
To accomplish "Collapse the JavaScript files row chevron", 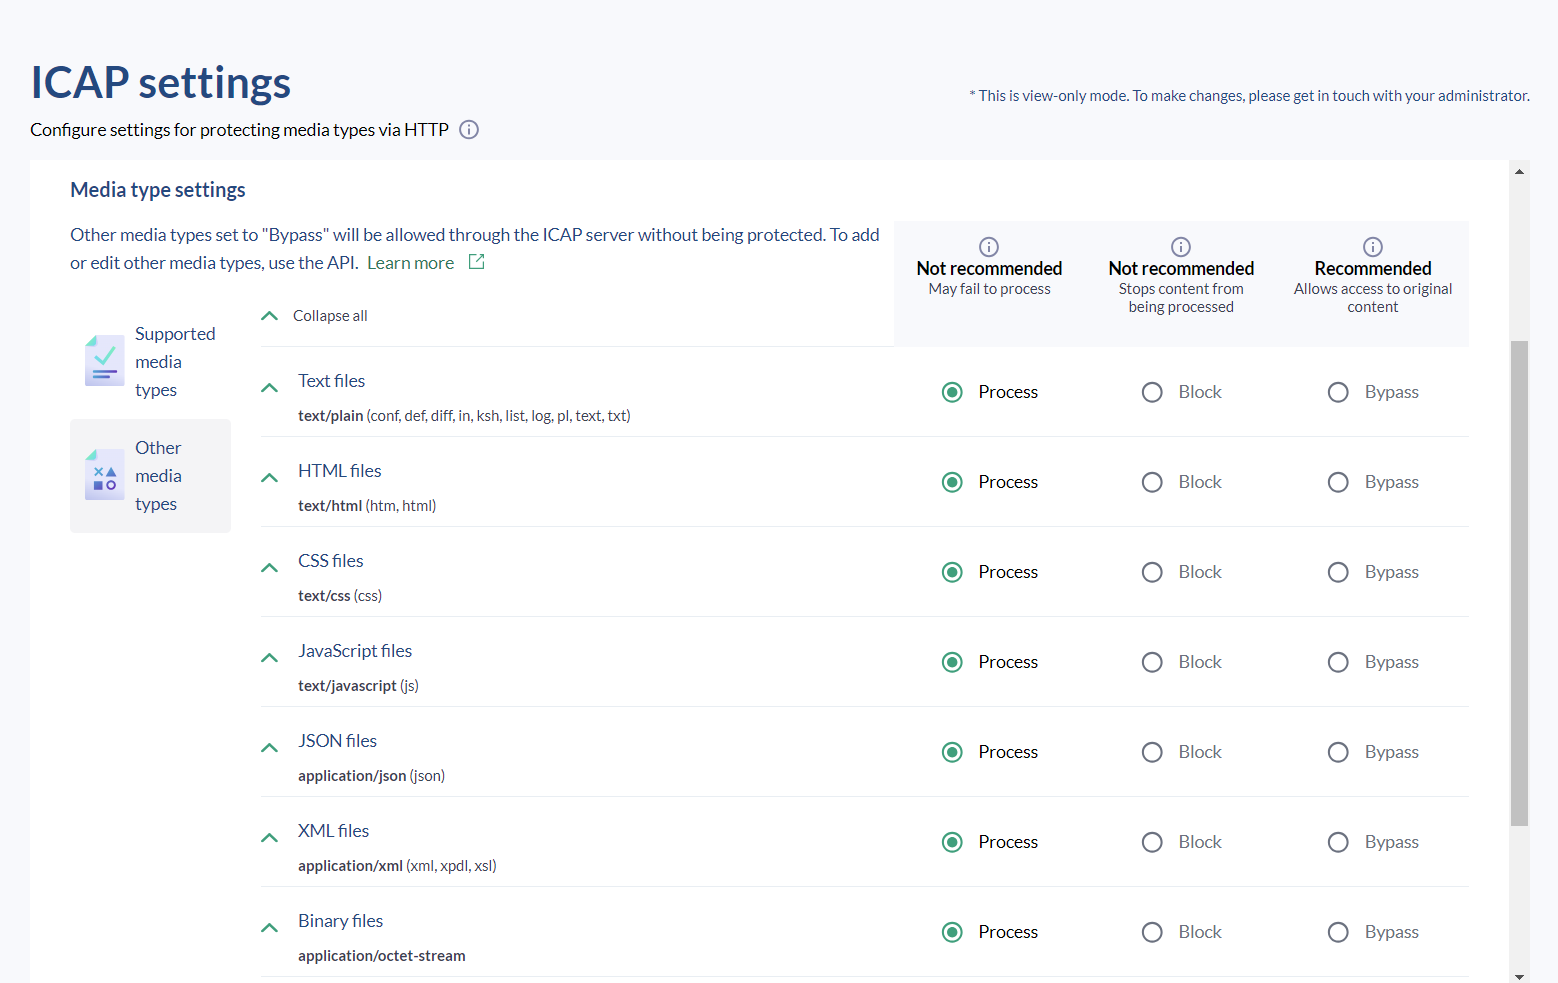I will 269,658.
